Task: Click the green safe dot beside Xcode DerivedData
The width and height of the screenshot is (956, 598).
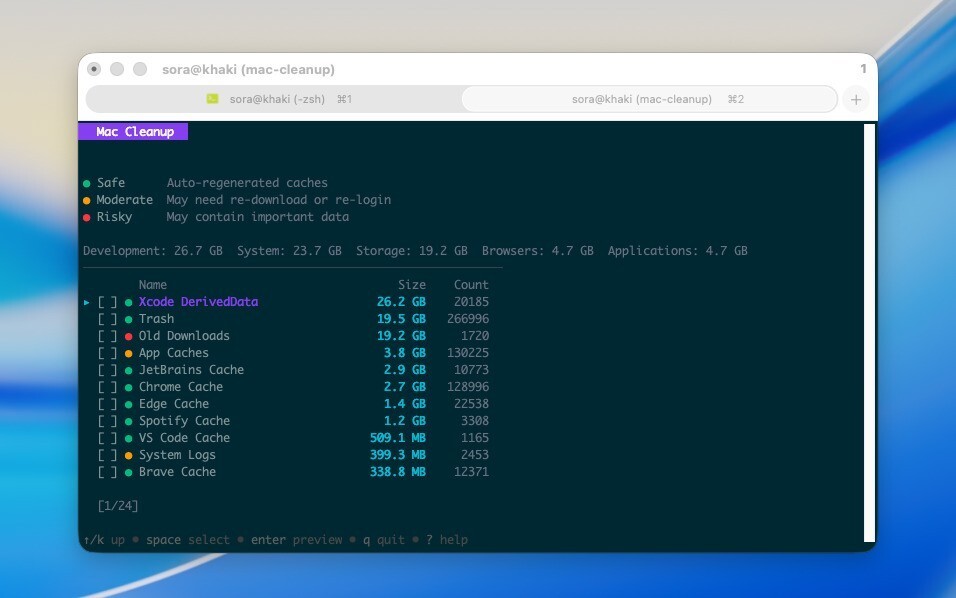Action: pyautogui.click(x=129, y=302)
